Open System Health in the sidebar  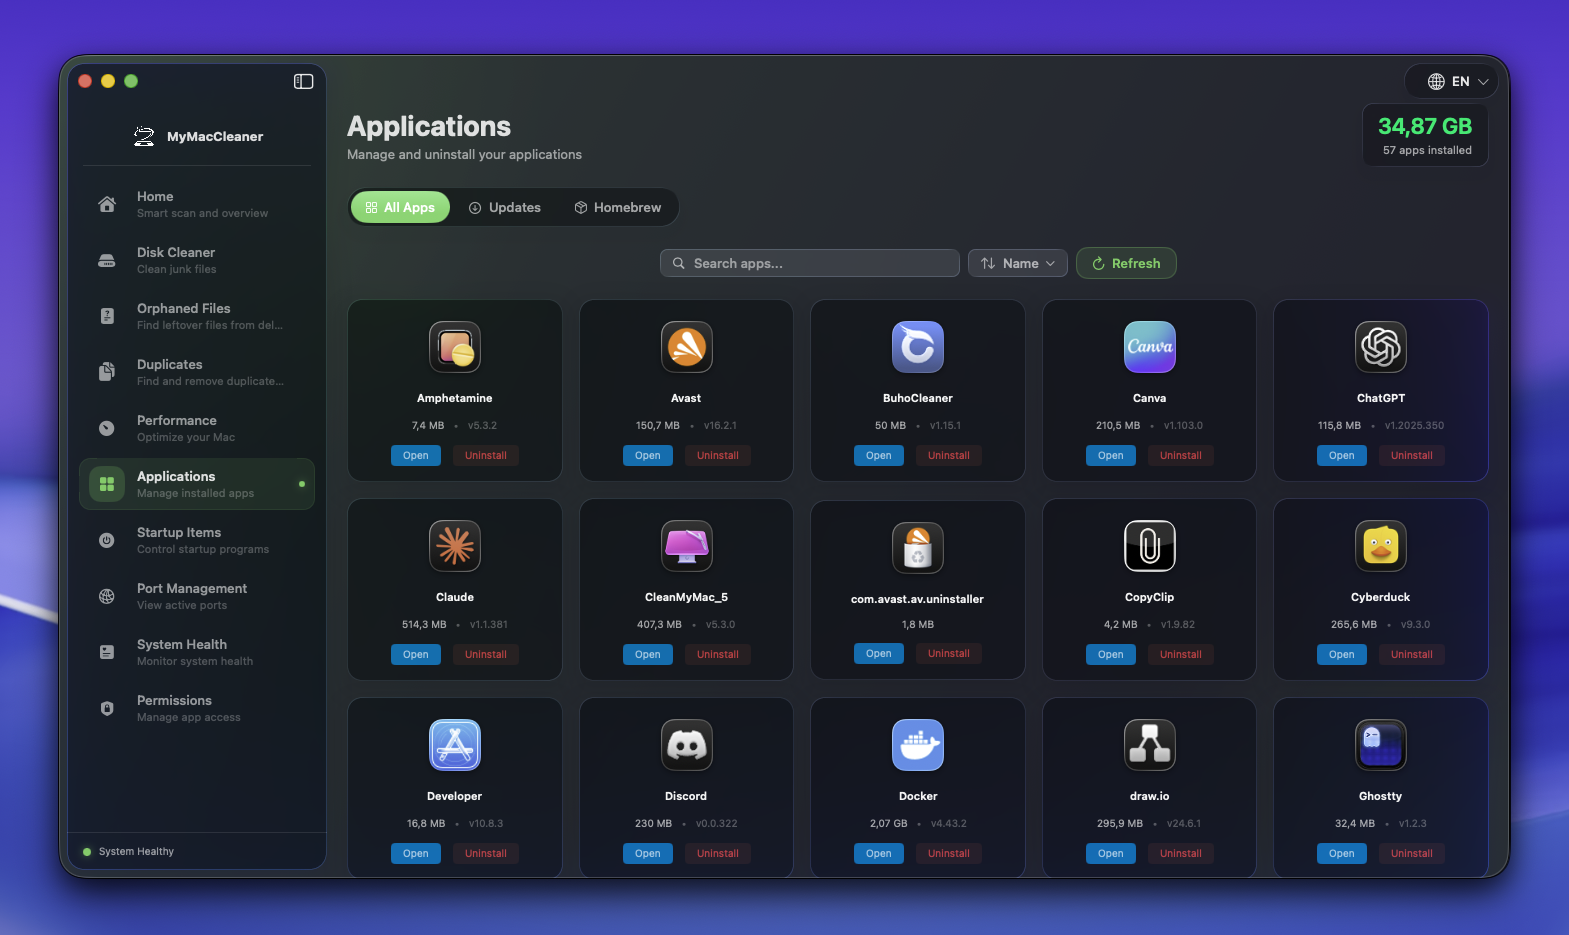197,652
